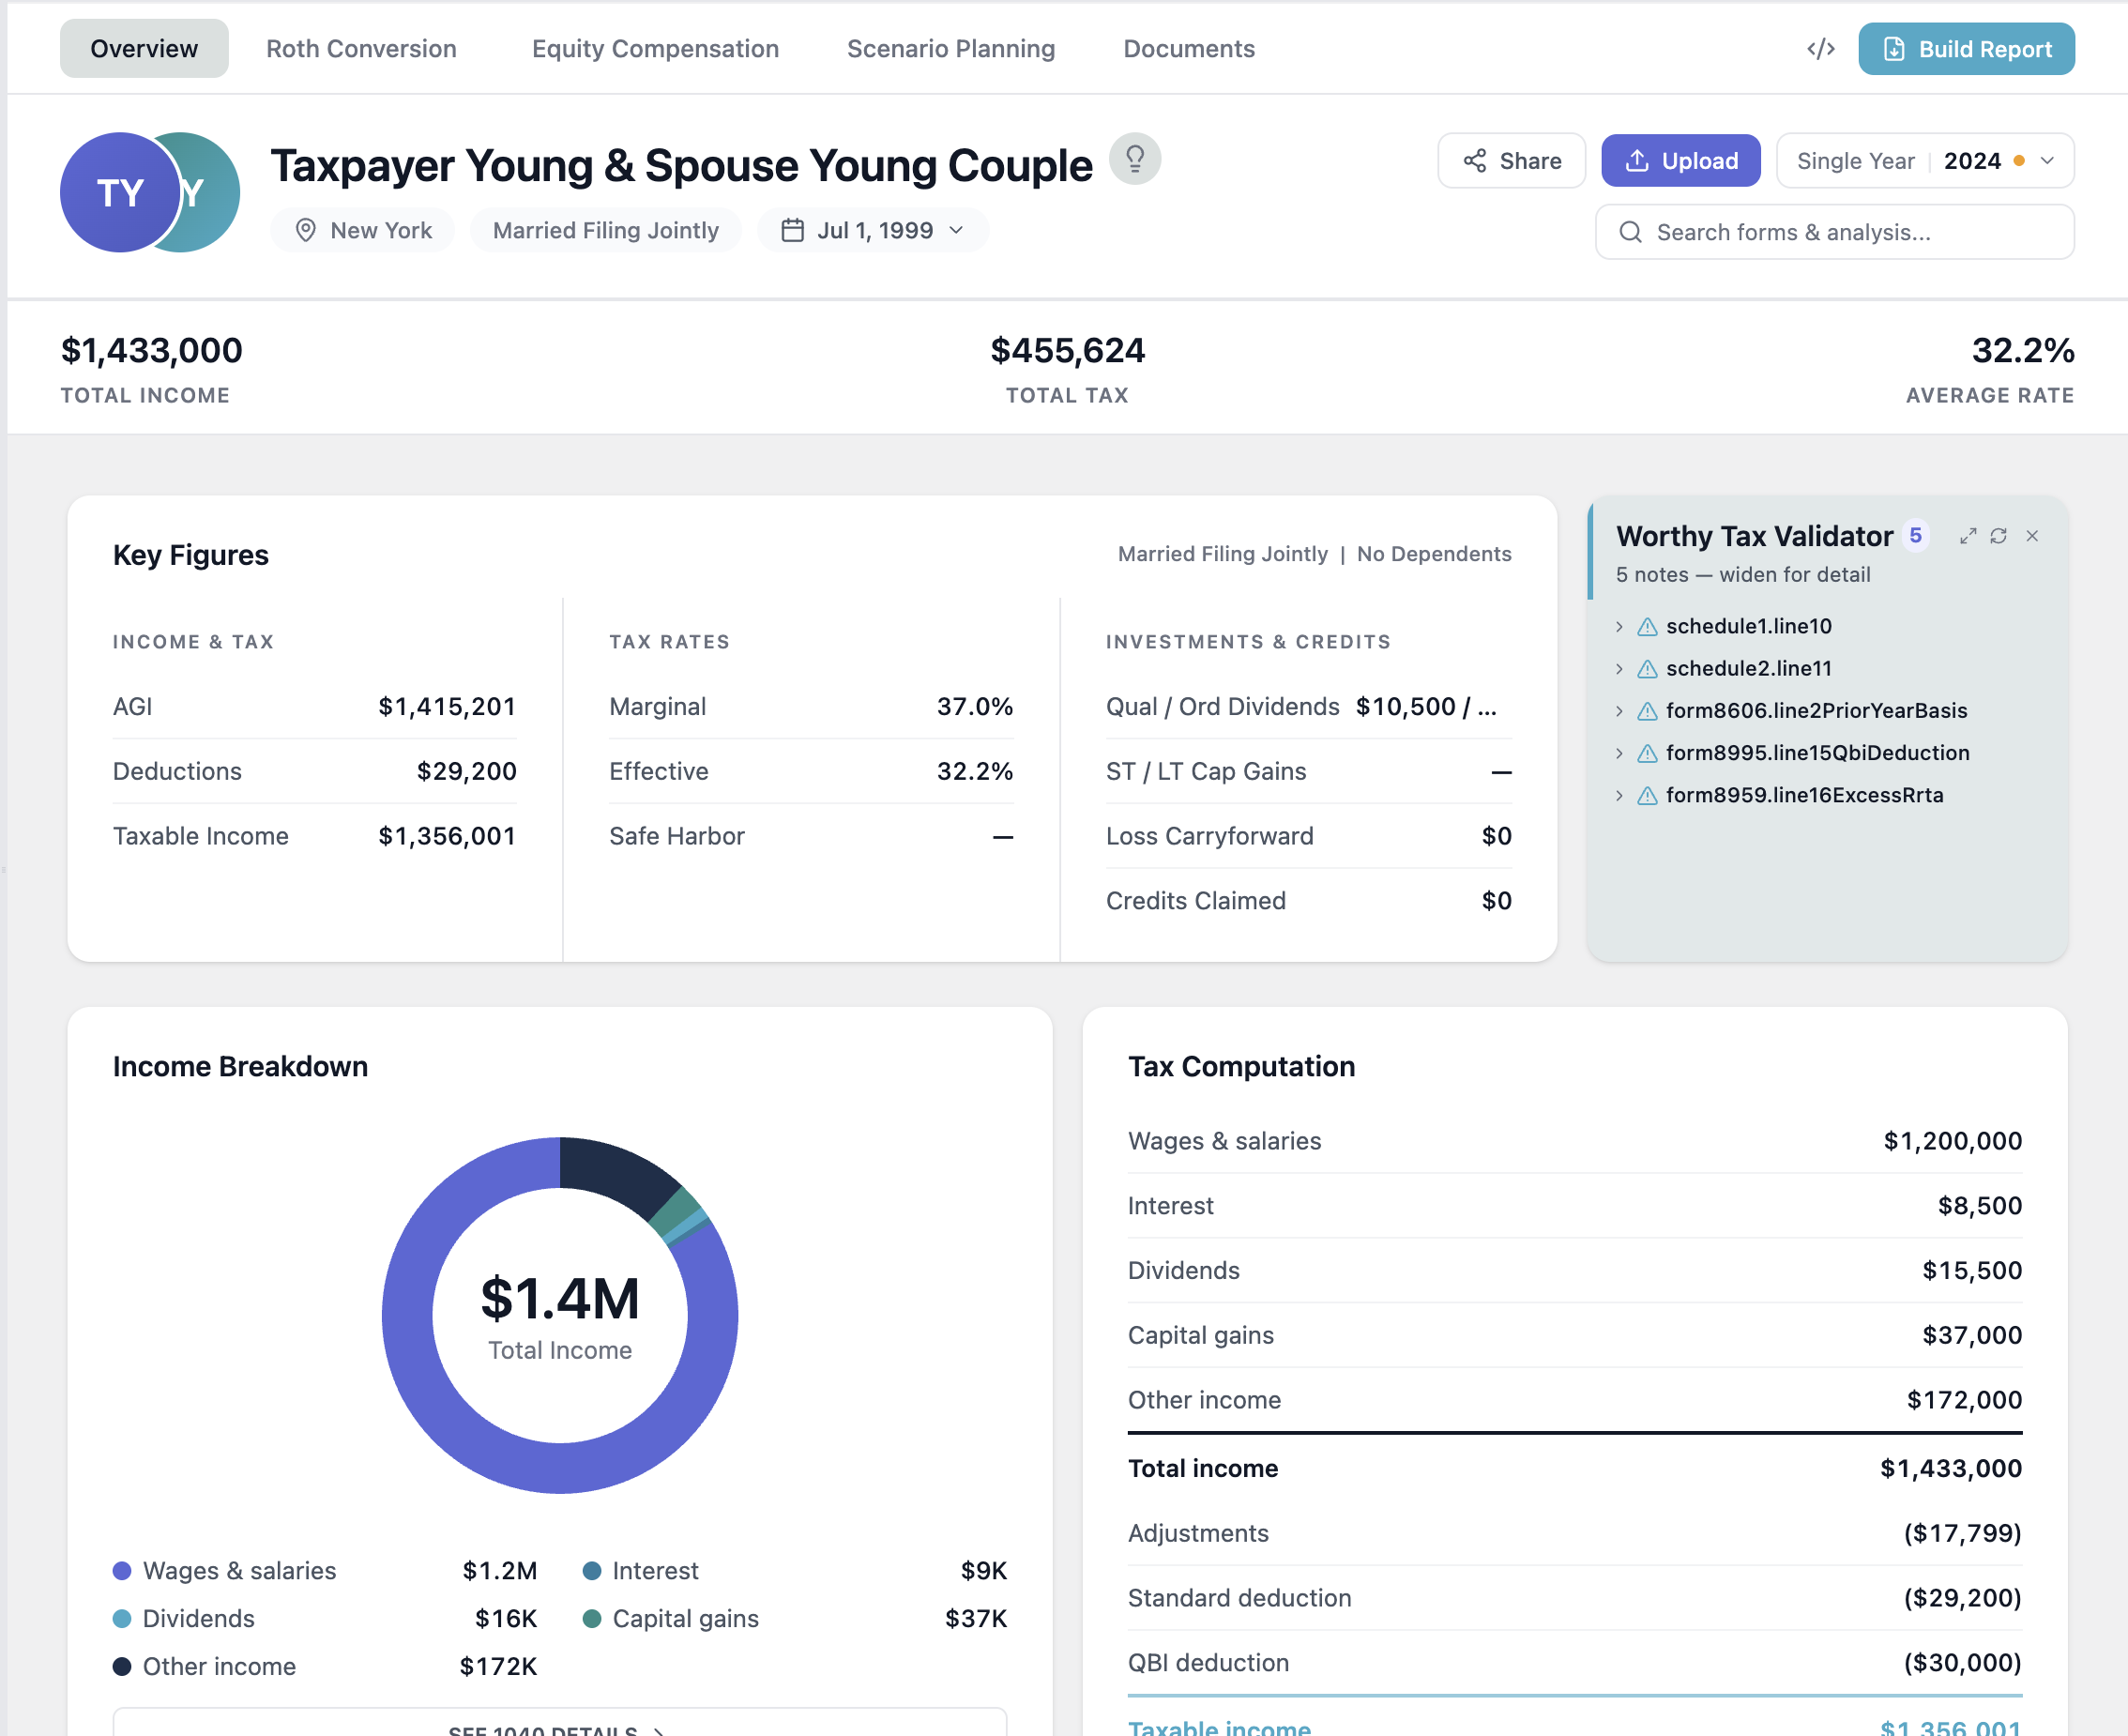
Task: Refresh the Worthy Tax Validator
Action: click(1999, 536)
